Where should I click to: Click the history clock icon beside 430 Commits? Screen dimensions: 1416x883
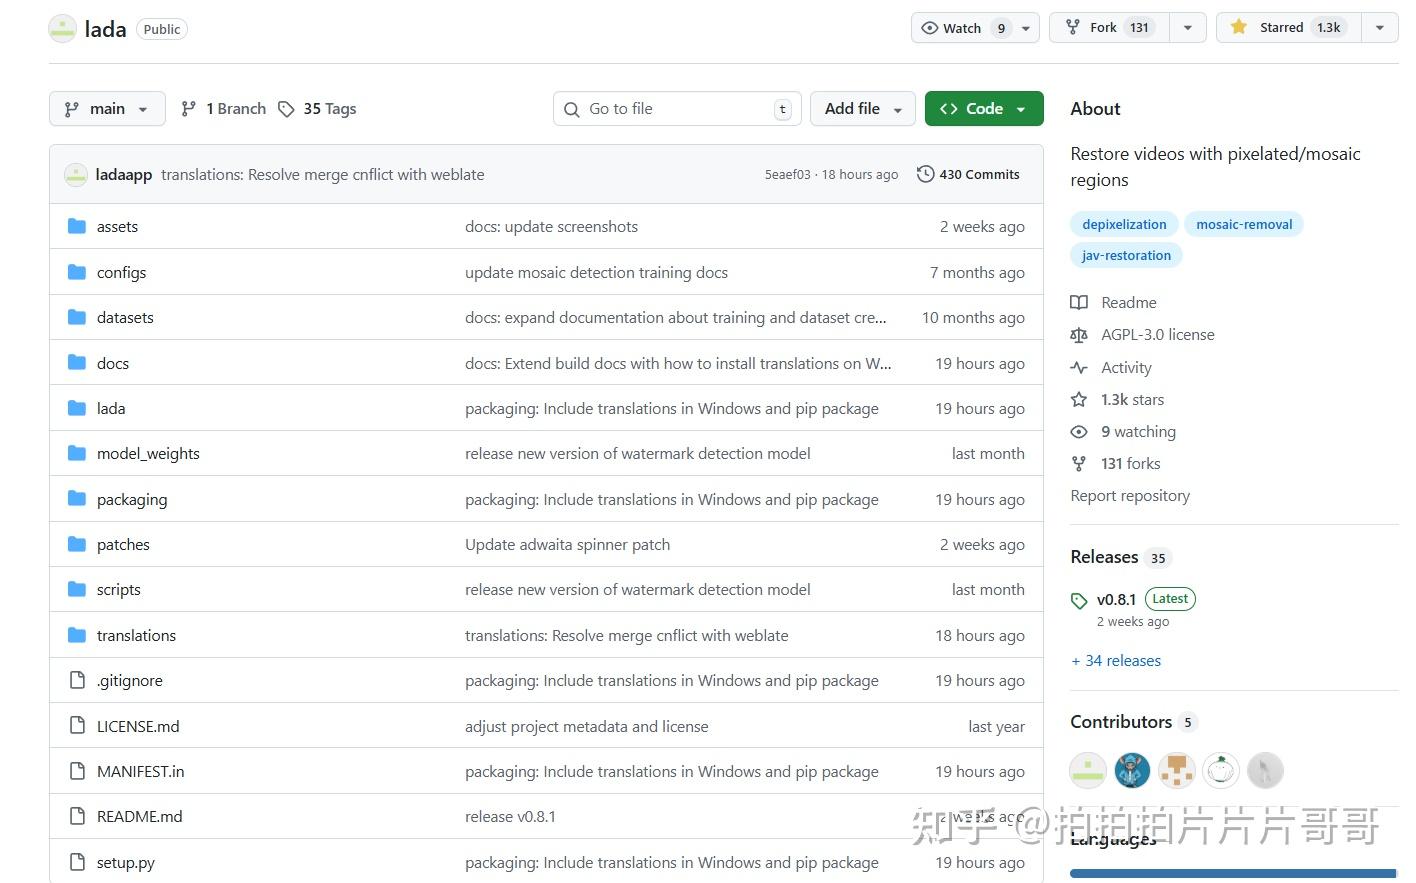click(926, 174)
